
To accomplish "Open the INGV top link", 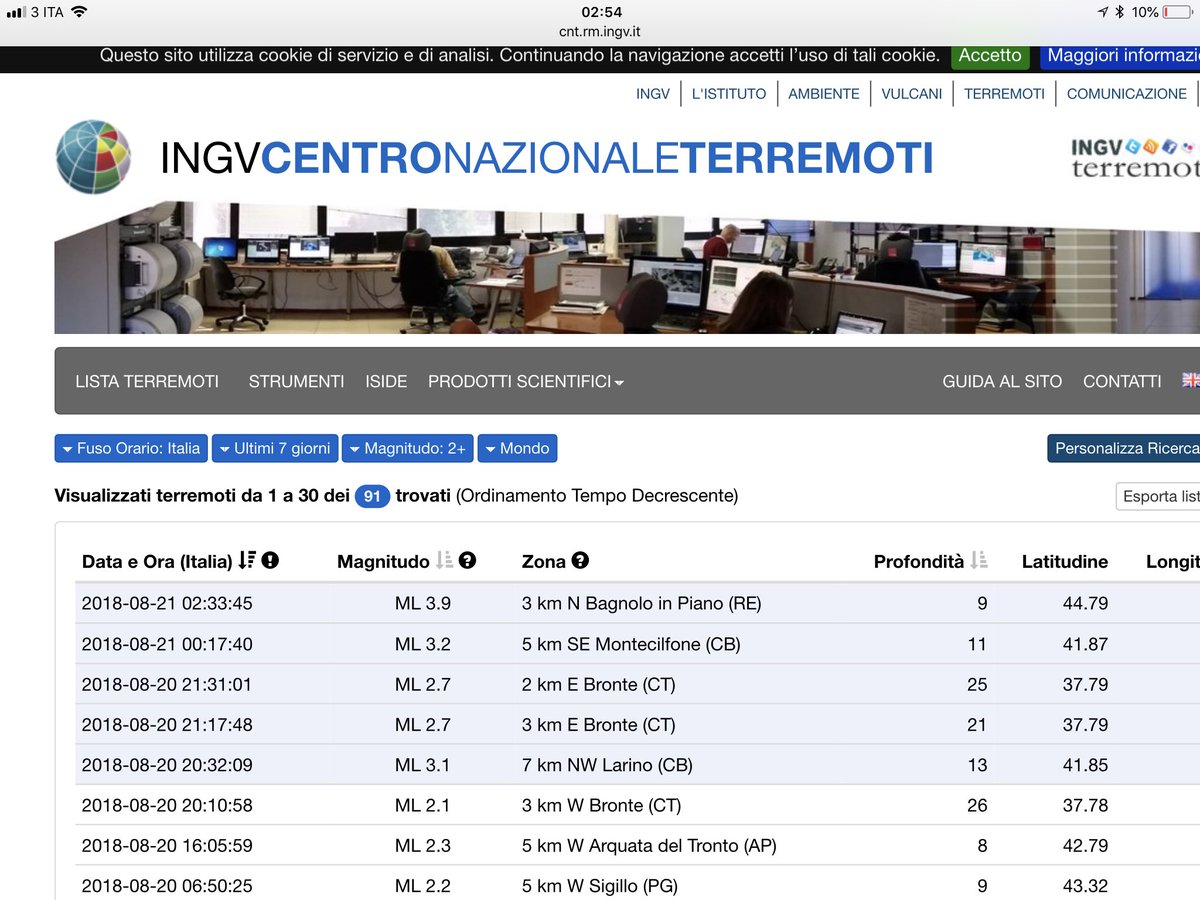I will [653, 93].
